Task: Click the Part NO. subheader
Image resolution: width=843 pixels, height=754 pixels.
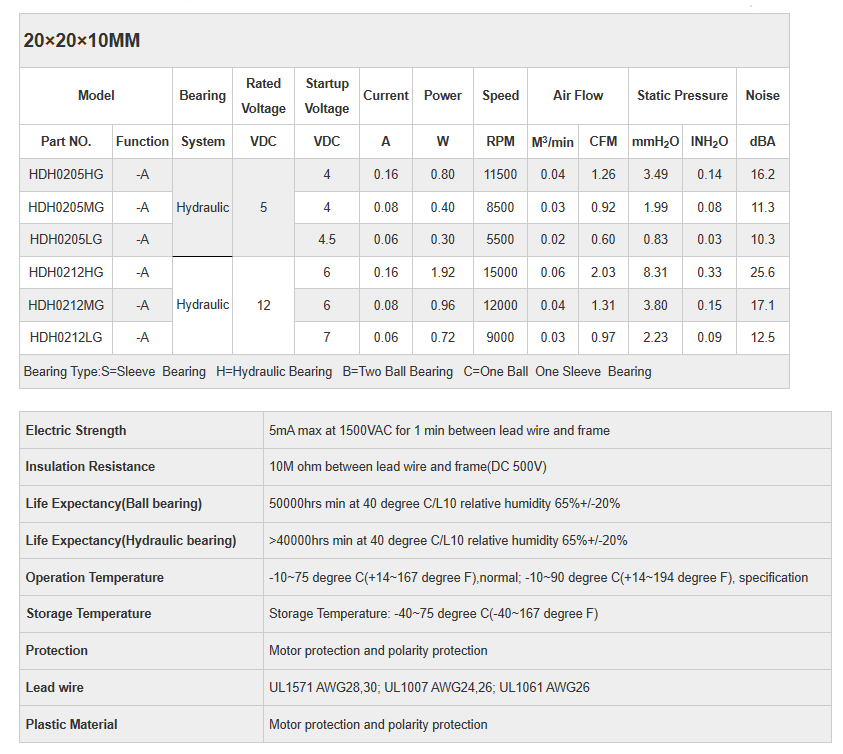Action: point(66,141)
